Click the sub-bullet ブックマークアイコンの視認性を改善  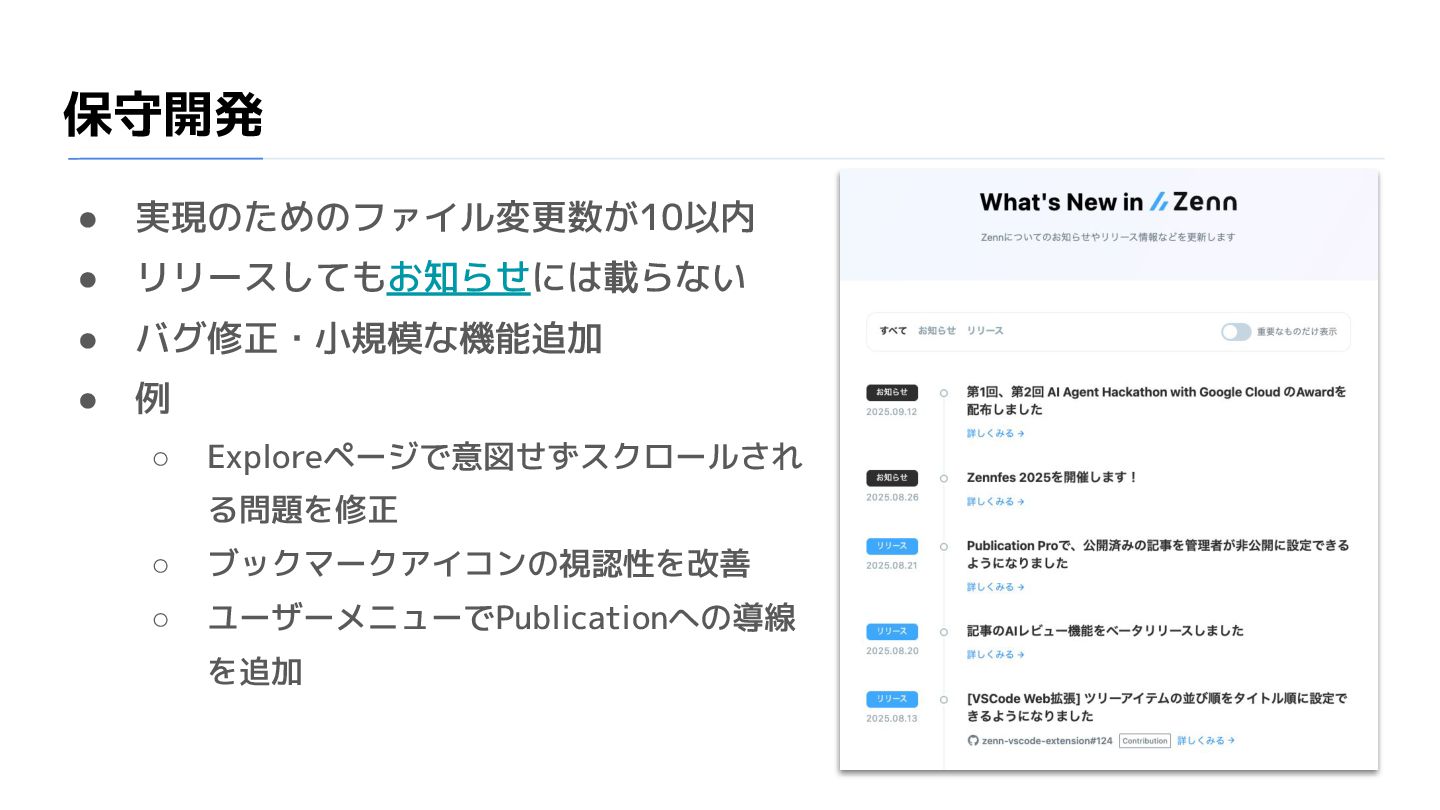478,564
